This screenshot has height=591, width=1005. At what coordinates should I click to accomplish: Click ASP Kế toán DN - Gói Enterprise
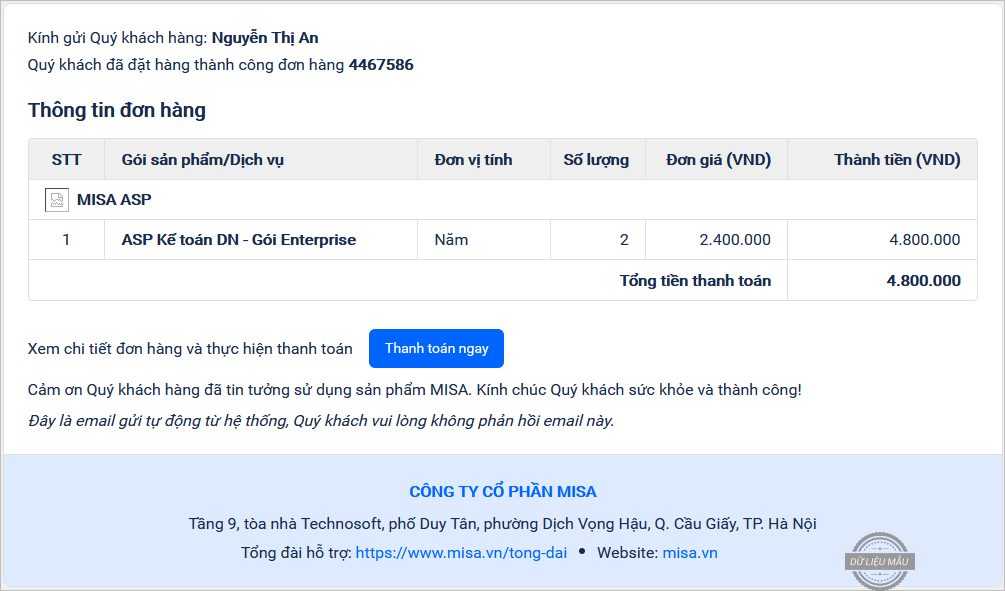[239, 240]
